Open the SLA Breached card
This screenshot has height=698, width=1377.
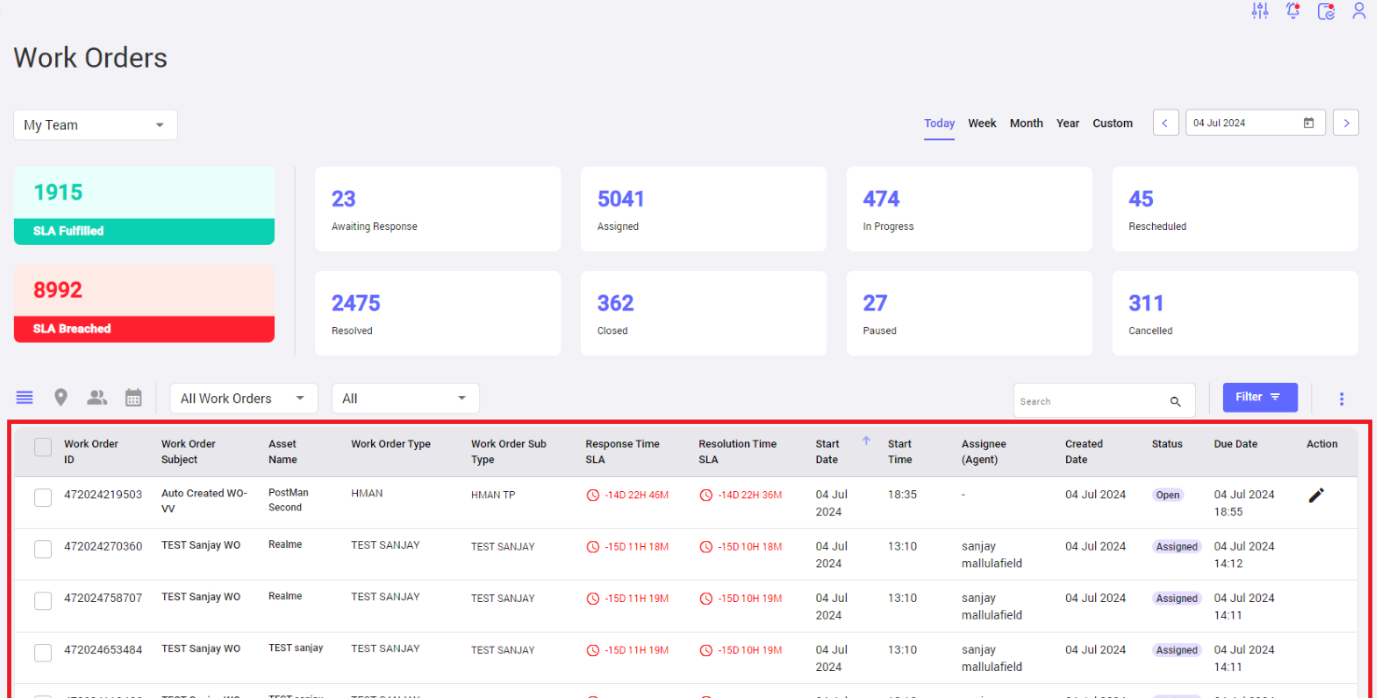point(144,304)
